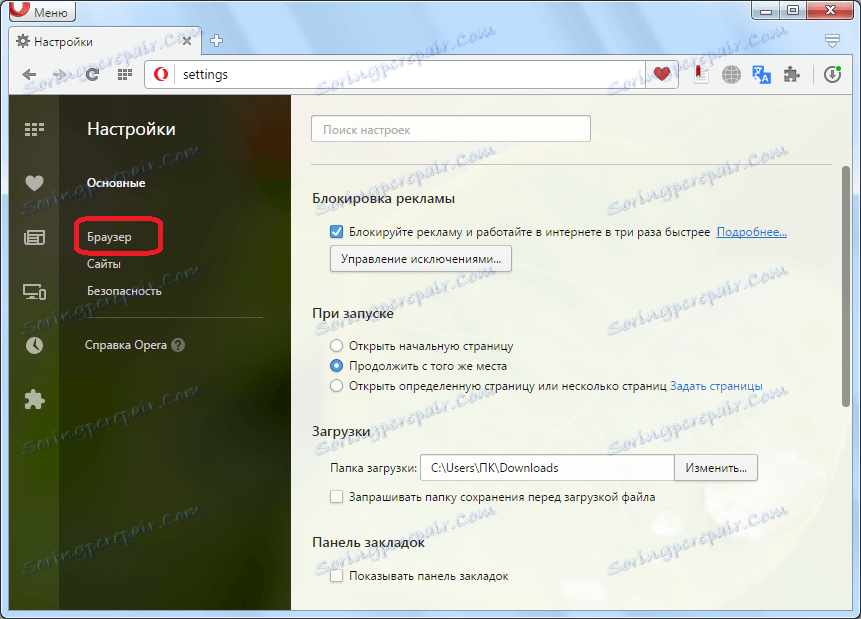Click the Поиск настроек search field

pos(451,129)
